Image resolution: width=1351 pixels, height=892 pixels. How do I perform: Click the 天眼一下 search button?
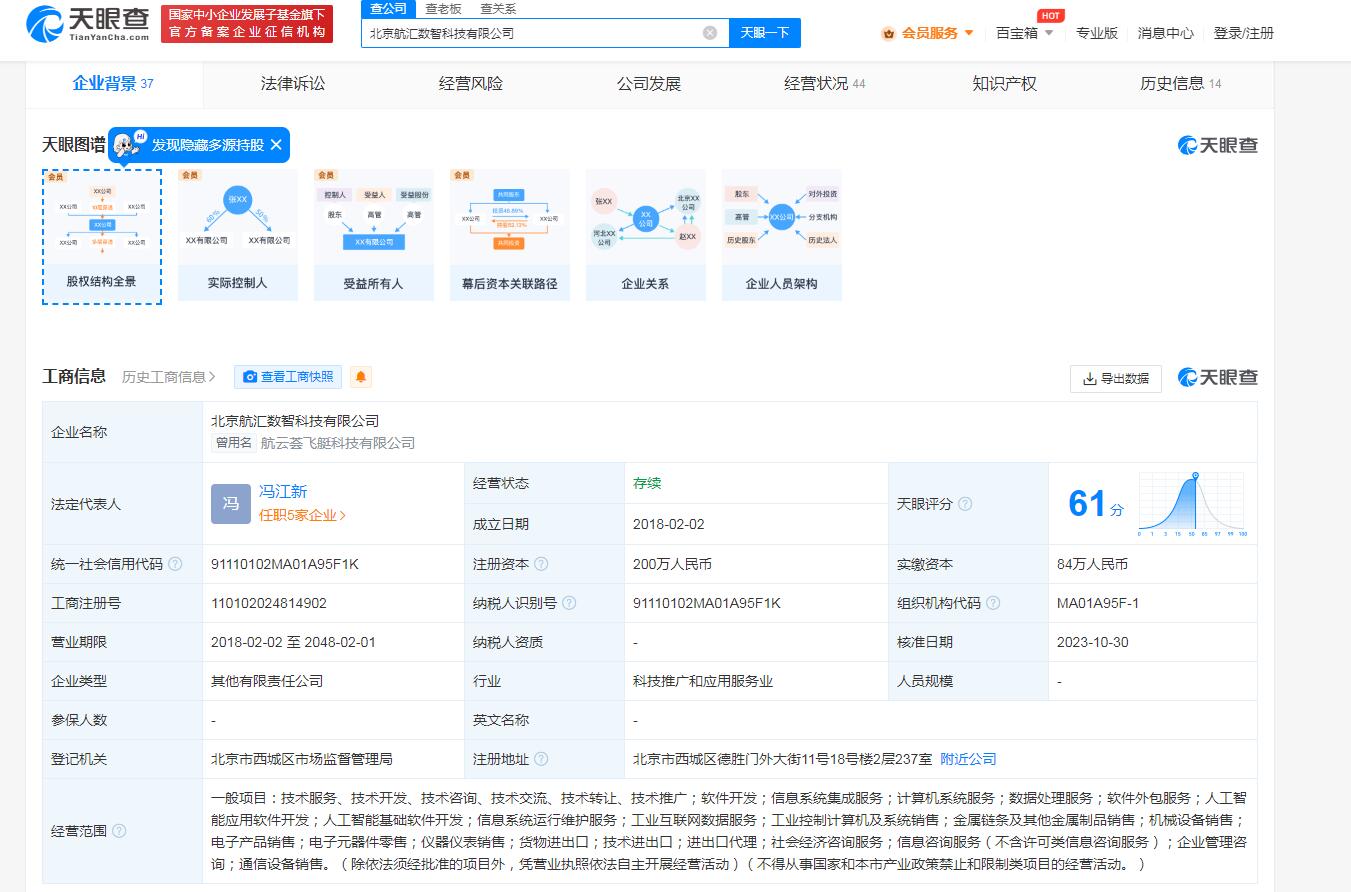click(x=765, y=33)
